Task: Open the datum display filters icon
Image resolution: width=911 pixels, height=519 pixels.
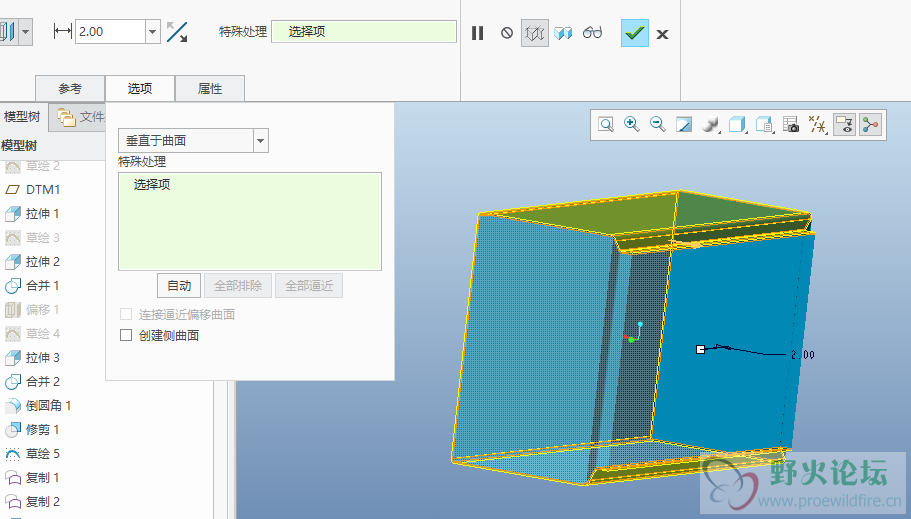Action: click(x=817, y=124)
